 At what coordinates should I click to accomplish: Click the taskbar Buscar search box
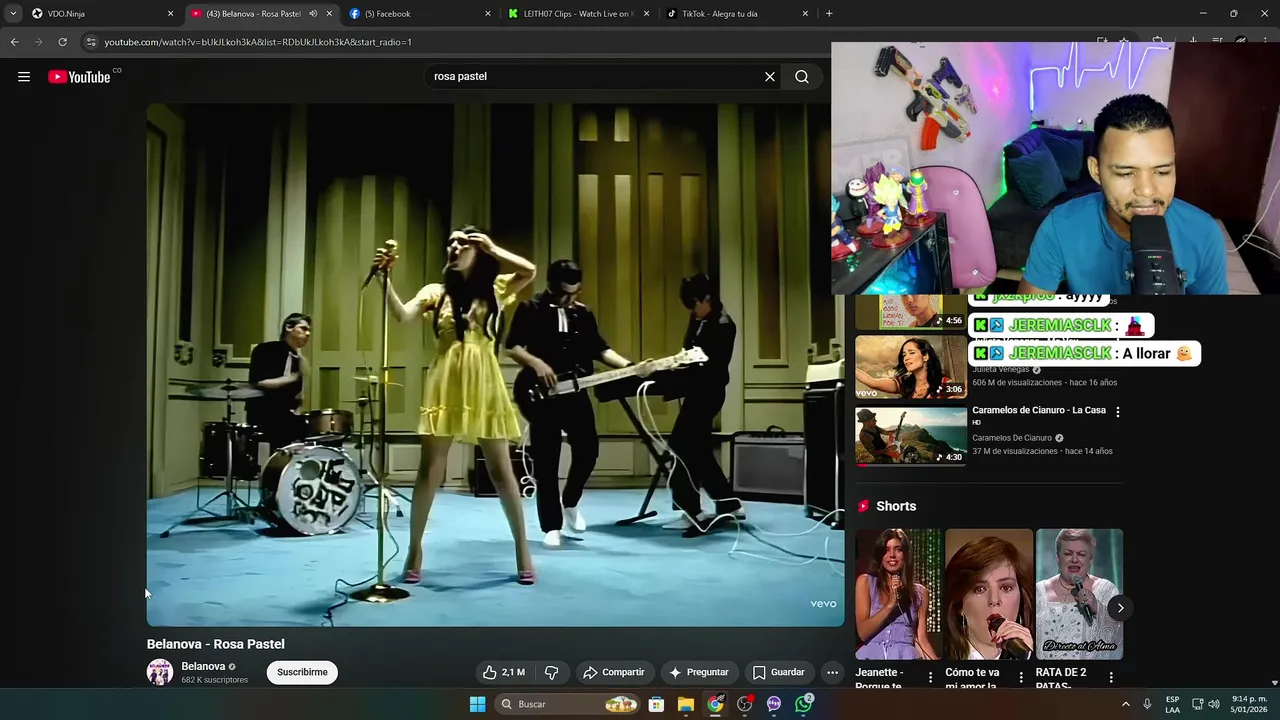coord(568,704)
